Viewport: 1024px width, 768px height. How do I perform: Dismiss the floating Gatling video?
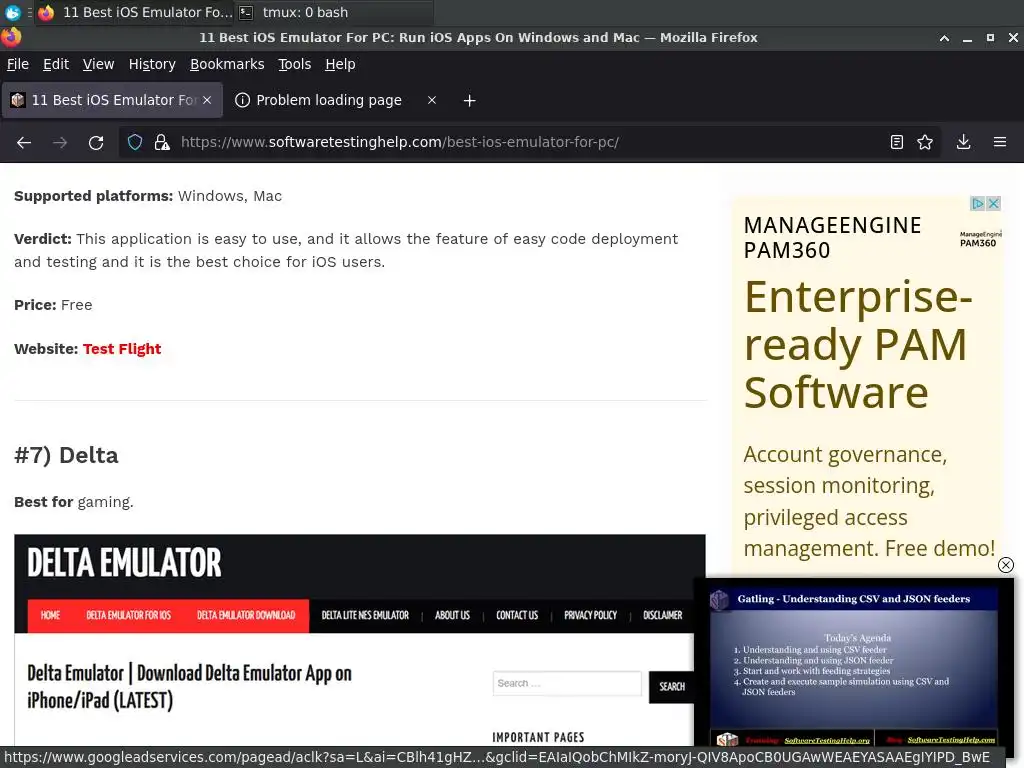tap(1006, 565)
